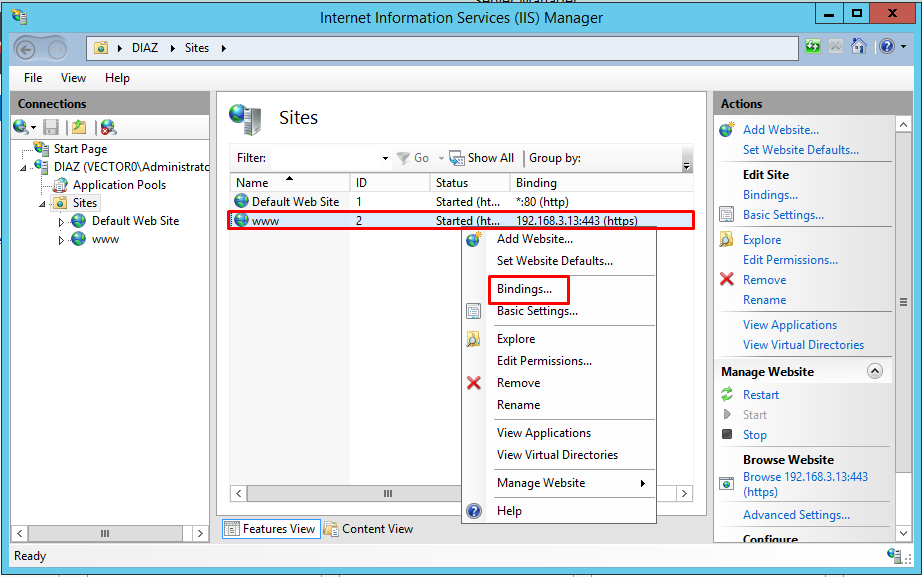This screenshot has width=922, height=577.
Task: Click the Stop icon in address toolbar
Action: tap(836, 46)
